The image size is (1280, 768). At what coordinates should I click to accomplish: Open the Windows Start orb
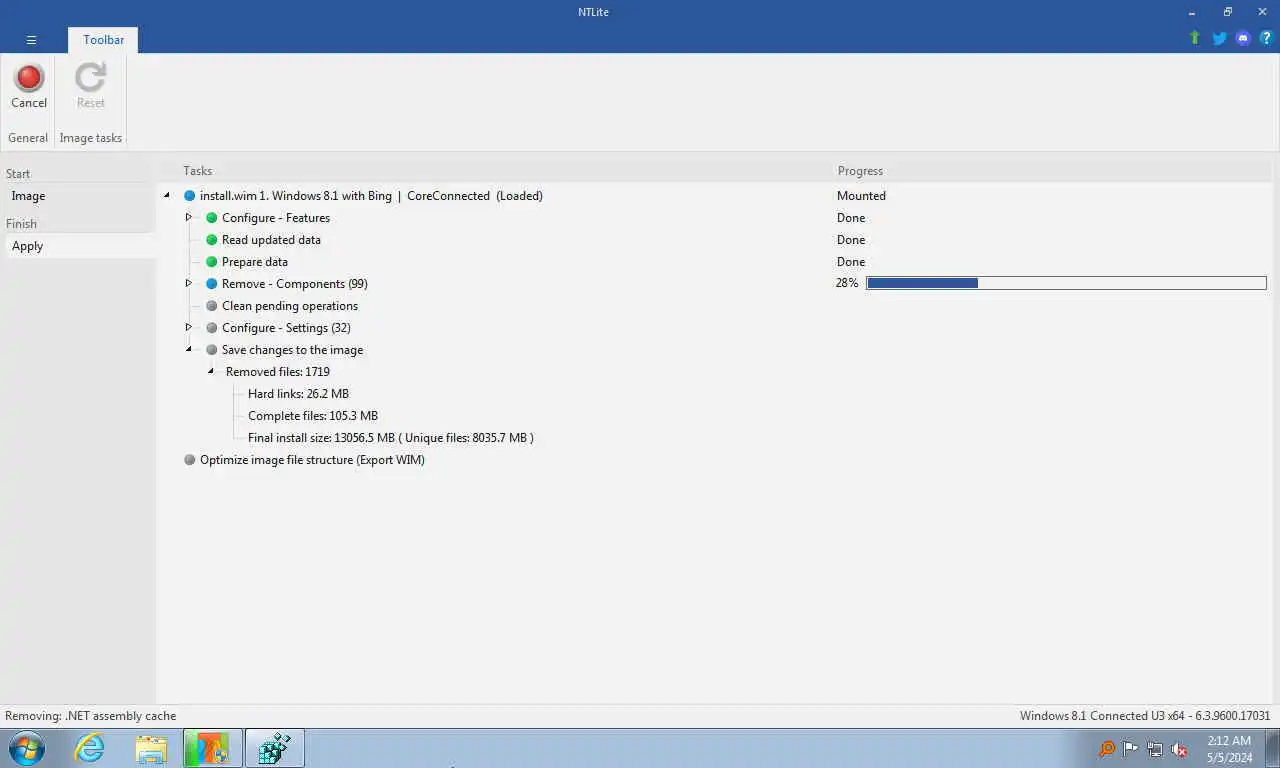pyautogui.click(x=27, y=748)
